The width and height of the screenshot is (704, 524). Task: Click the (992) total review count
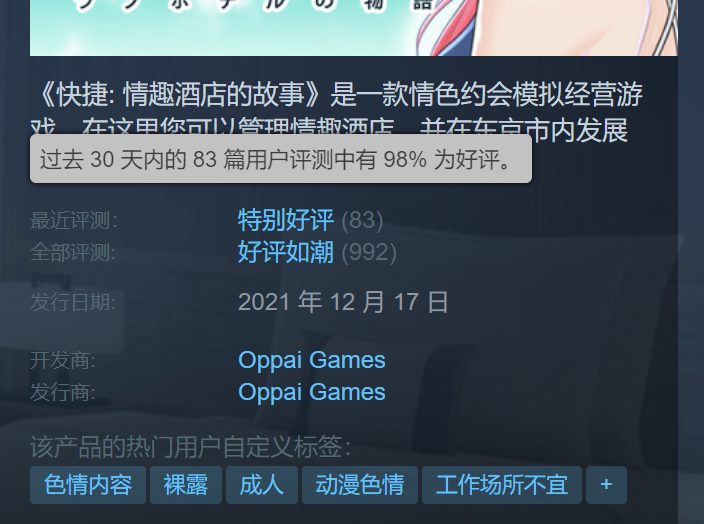(369, 252)
